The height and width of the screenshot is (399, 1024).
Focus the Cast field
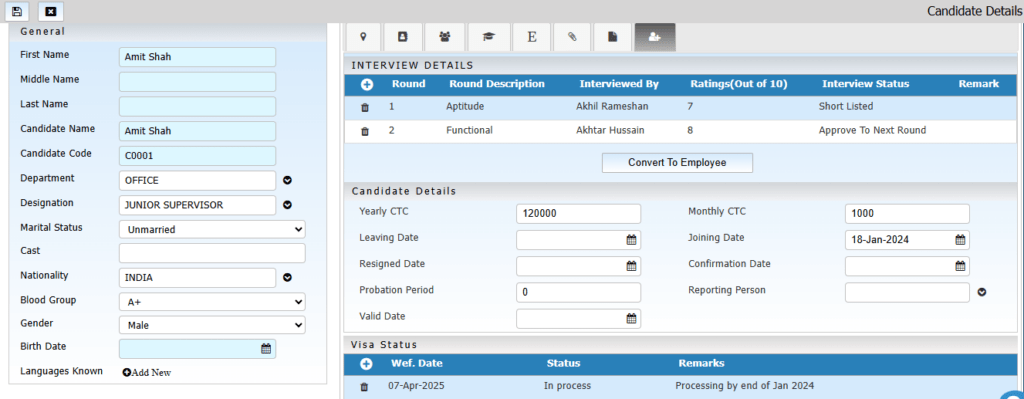click(212, 253)
